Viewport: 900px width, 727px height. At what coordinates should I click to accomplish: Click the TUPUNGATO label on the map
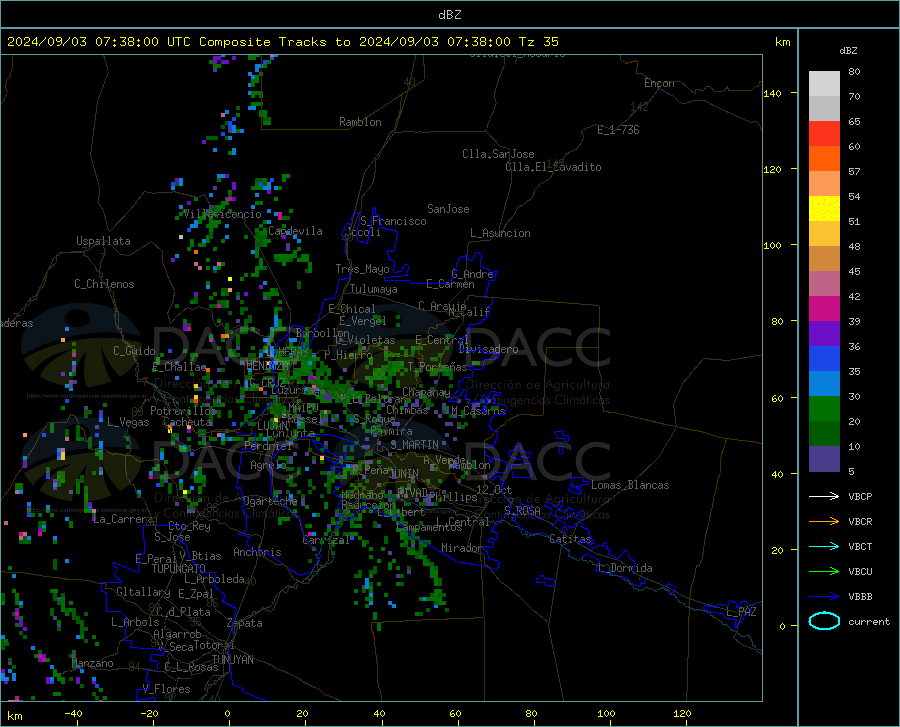(179, 569)
